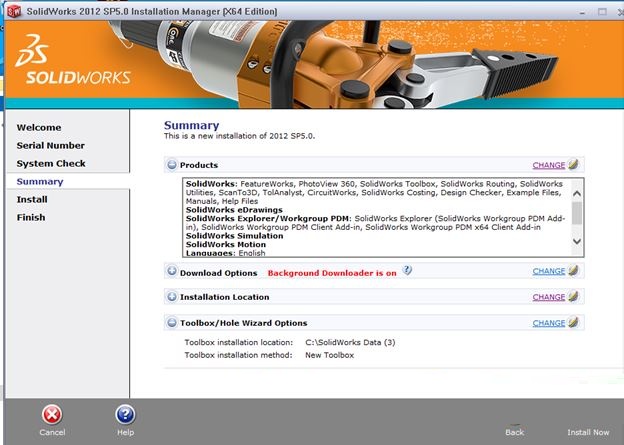
Task: Click the products list scrollbar thumb
Action: 577,213
